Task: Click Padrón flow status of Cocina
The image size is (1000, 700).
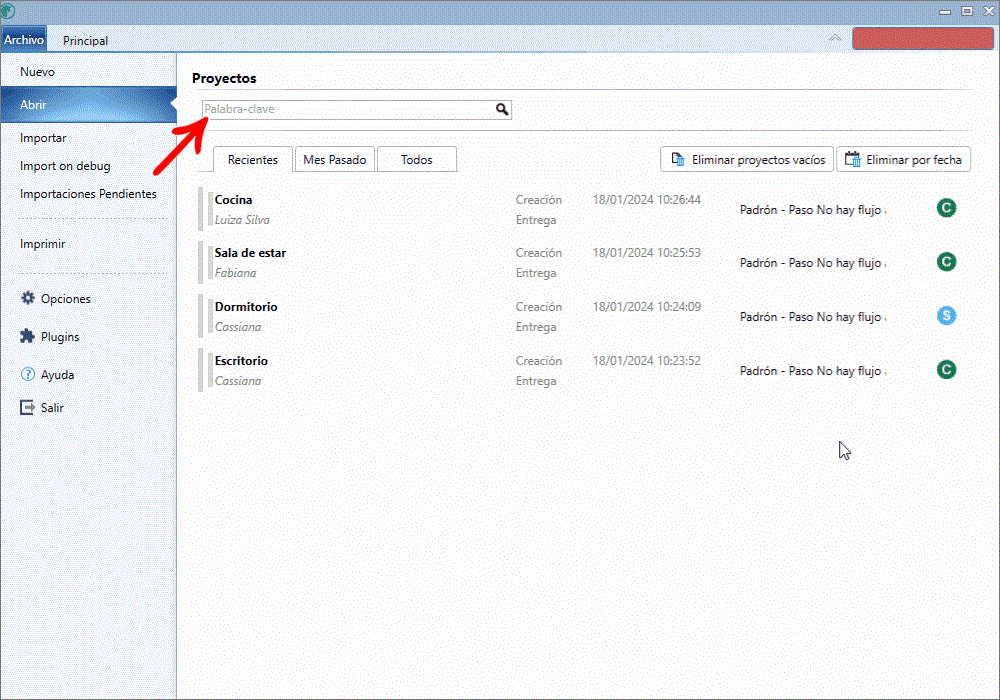Action: pyautogui.click(x=813, y=210)
